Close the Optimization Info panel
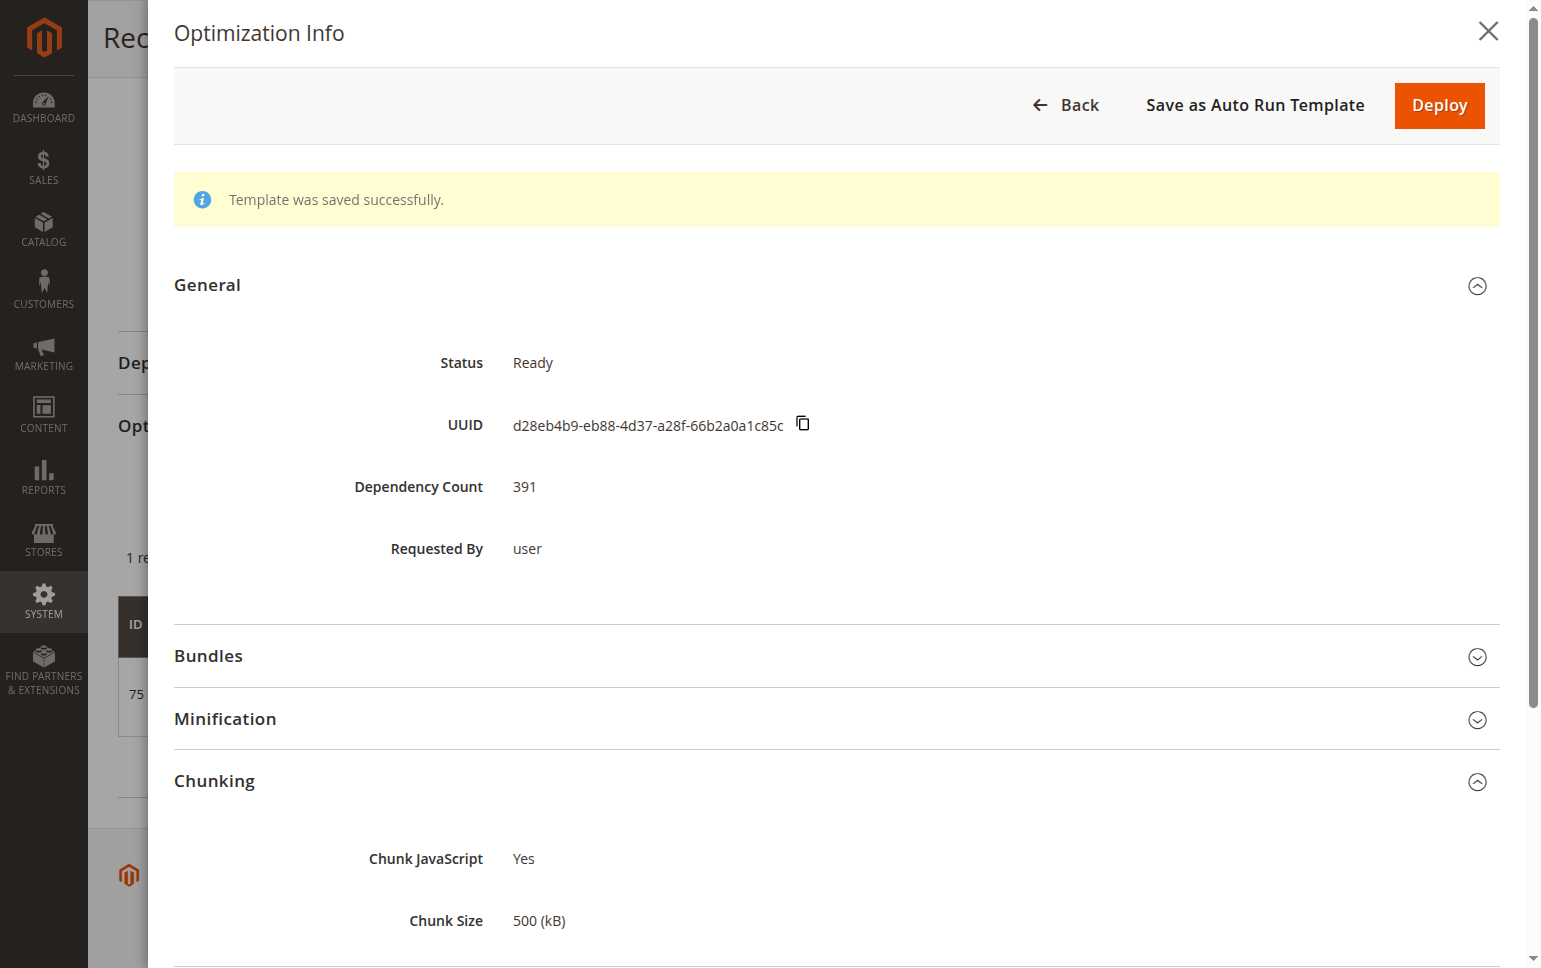The image size is (1541, 968). 1488,31
